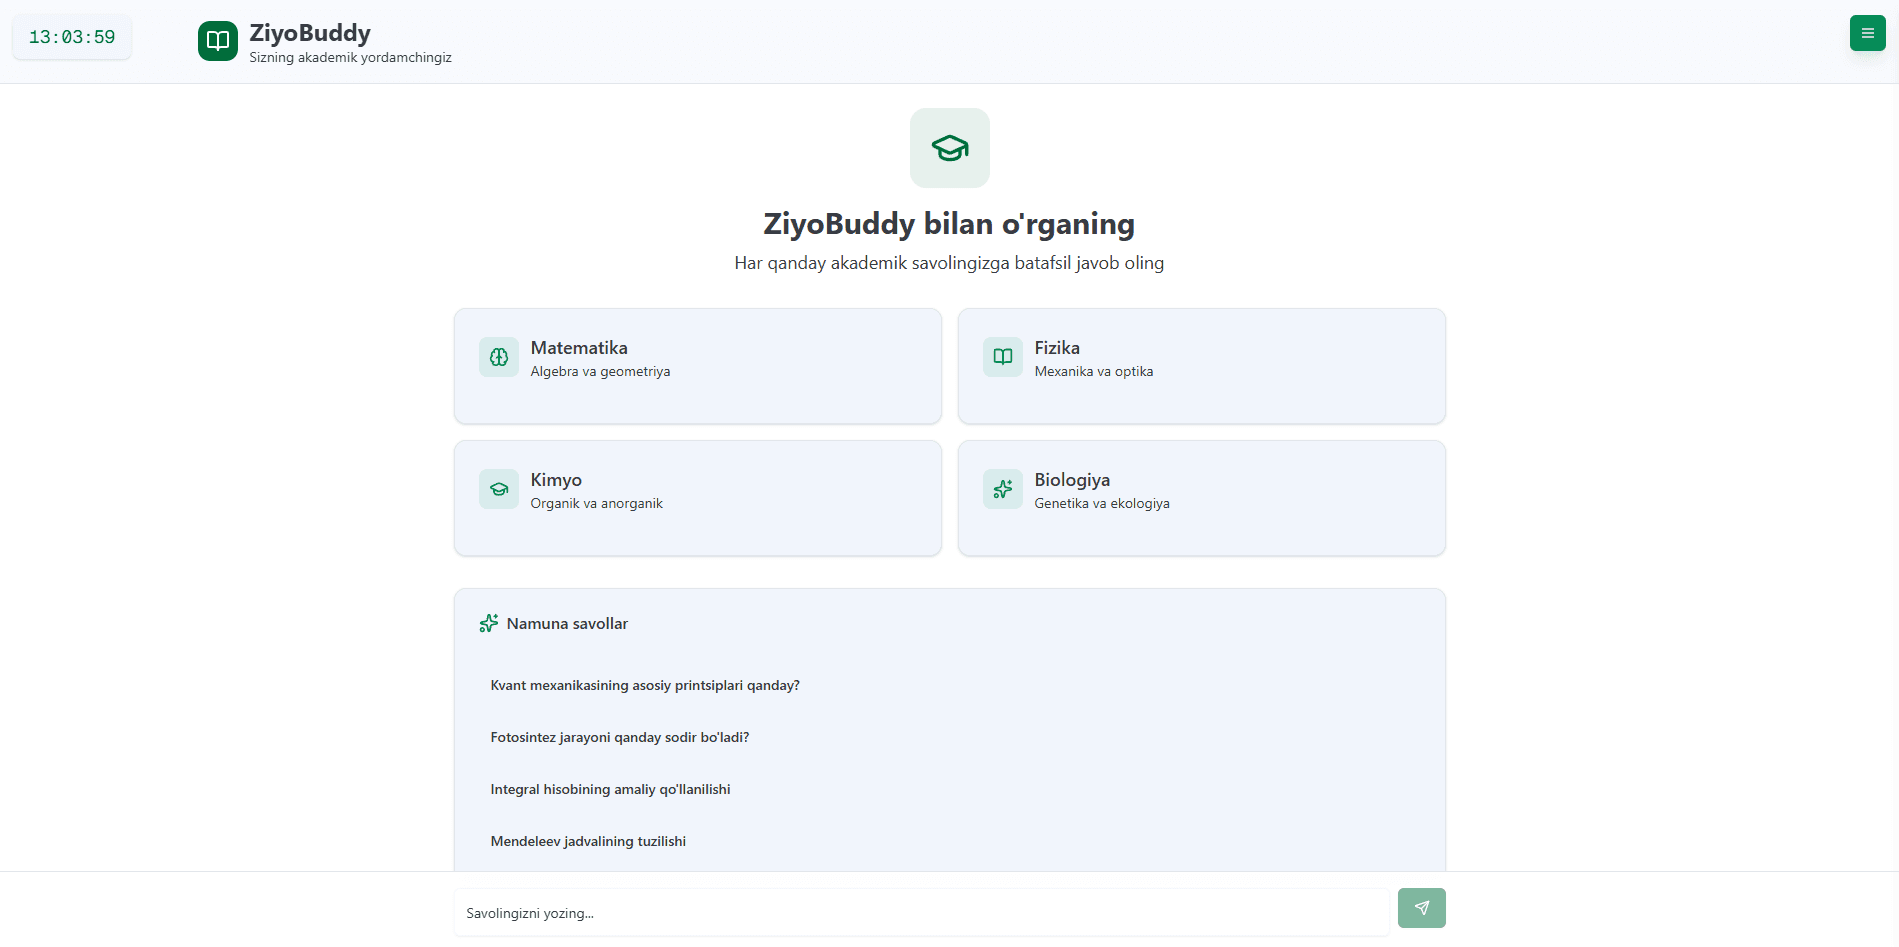Click the graduation cap hero icon
Viewport: 1899px width, 947px height.
(950, 148)
